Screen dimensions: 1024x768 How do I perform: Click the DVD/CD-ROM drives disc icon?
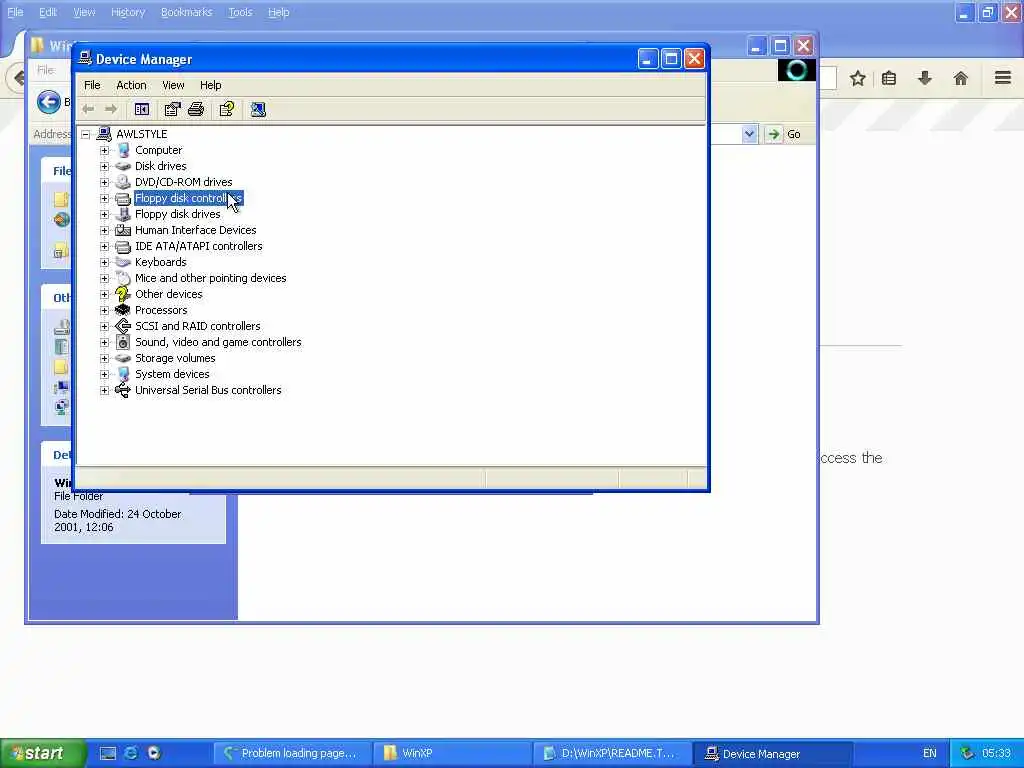[x=123, y=182]
